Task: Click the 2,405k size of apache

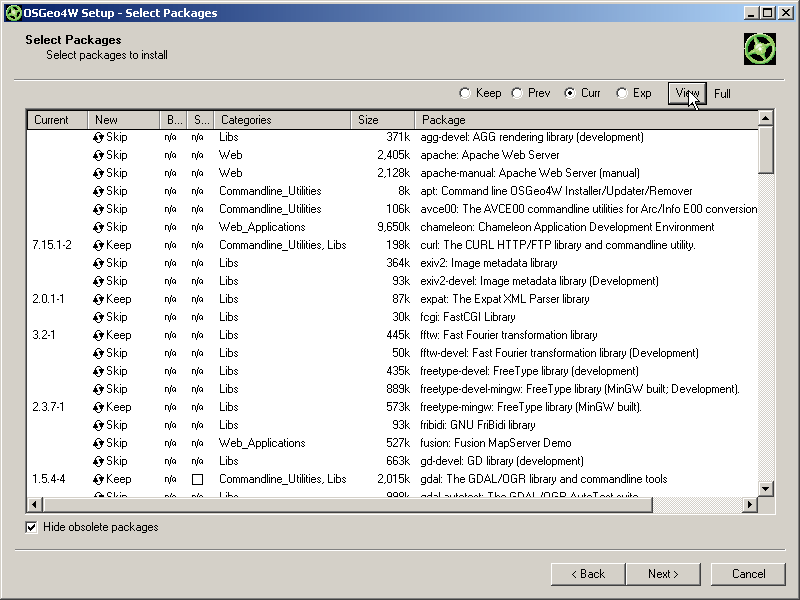Action: [x=393, y=155]
